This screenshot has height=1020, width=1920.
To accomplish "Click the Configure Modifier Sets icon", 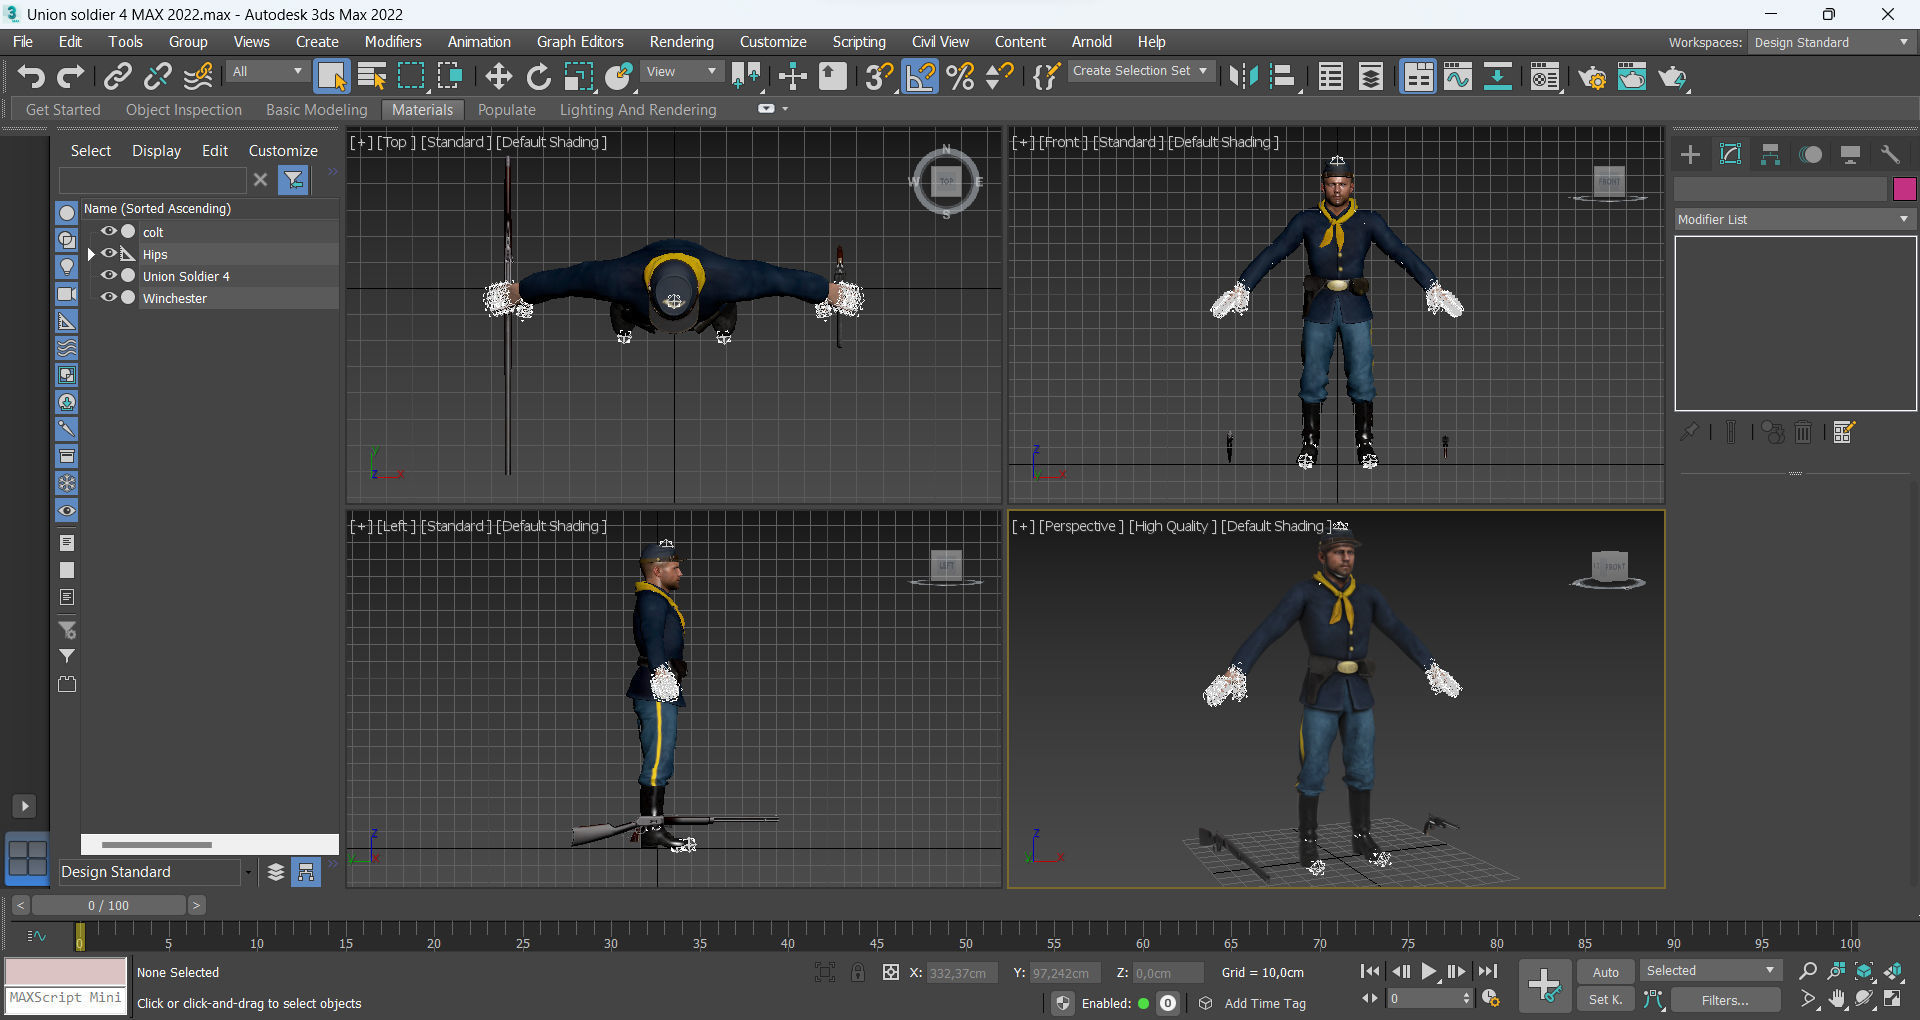I will point(1844,432).
